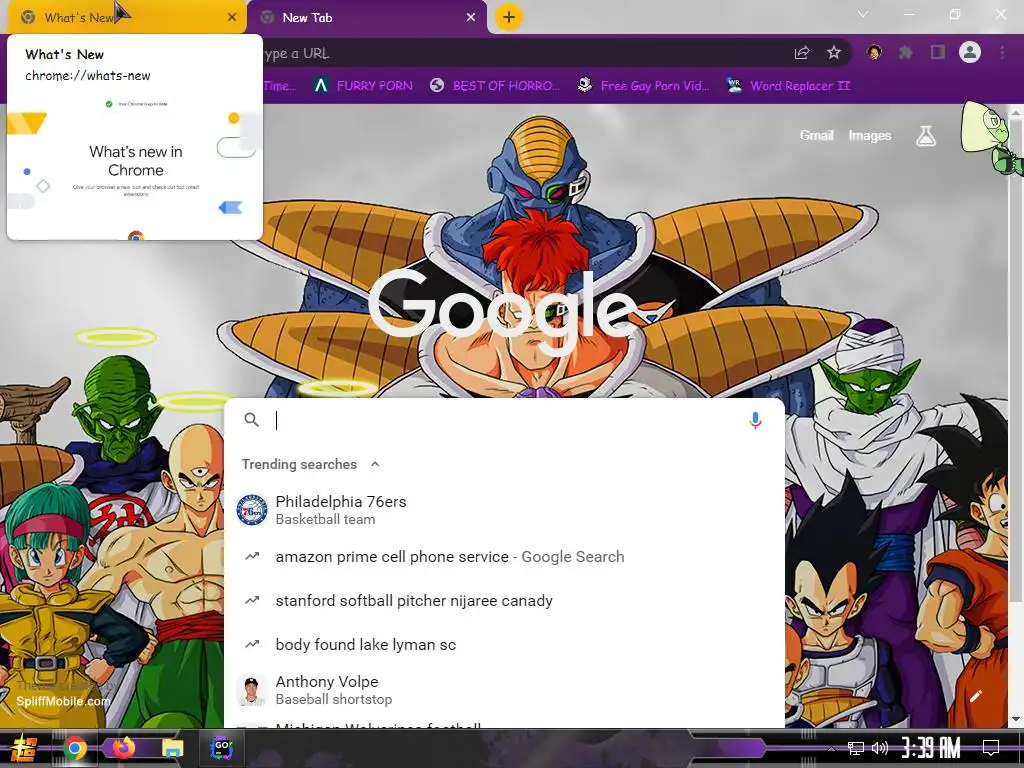Customize this page with pencil icon
1024x768 pixels.
point(976,696)
